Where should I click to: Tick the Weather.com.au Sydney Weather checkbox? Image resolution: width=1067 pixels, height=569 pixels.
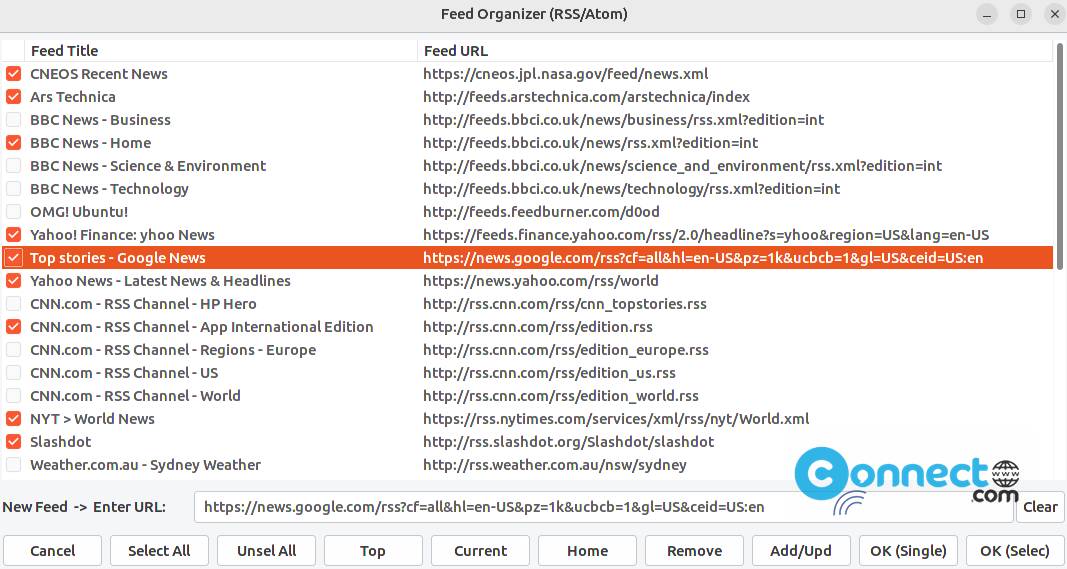coord(14,465)
